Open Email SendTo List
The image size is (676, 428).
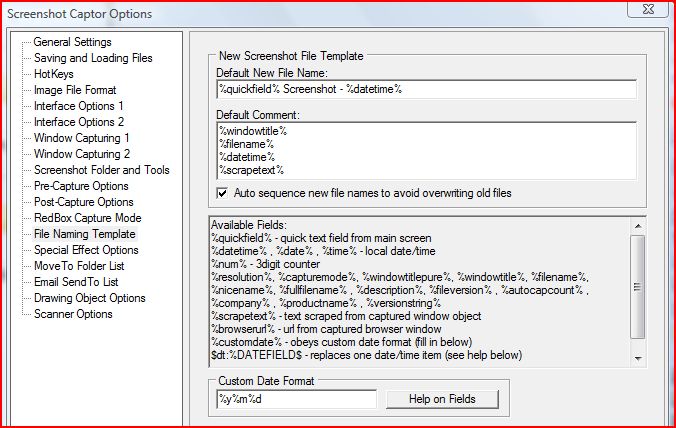coord(76,281)
